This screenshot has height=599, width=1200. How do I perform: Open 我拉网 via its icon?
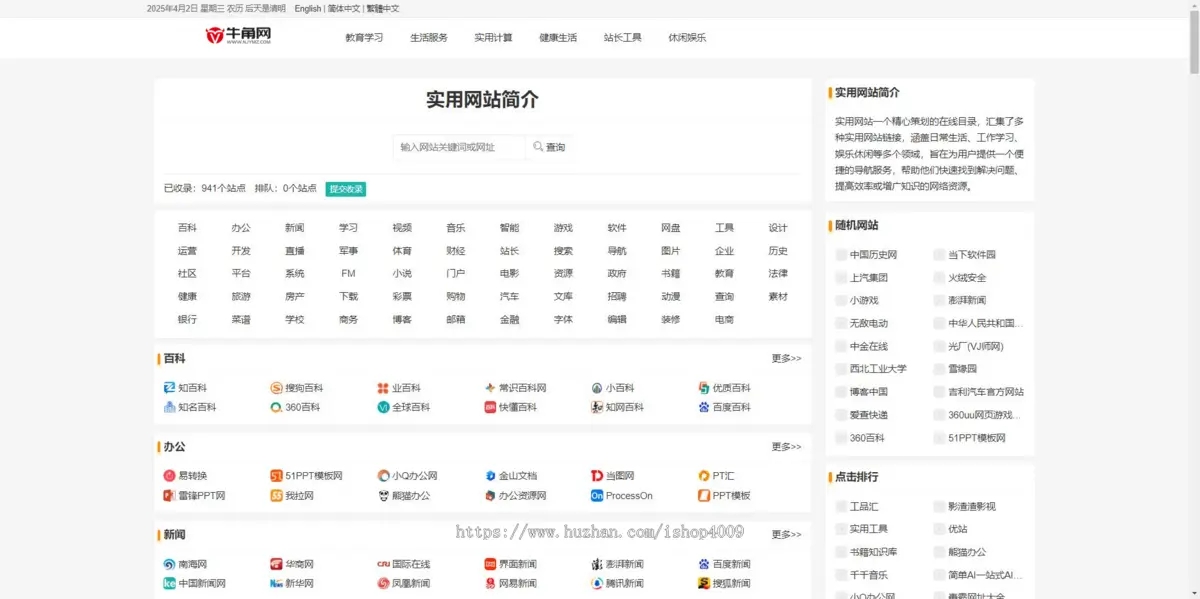coord(276,495)
